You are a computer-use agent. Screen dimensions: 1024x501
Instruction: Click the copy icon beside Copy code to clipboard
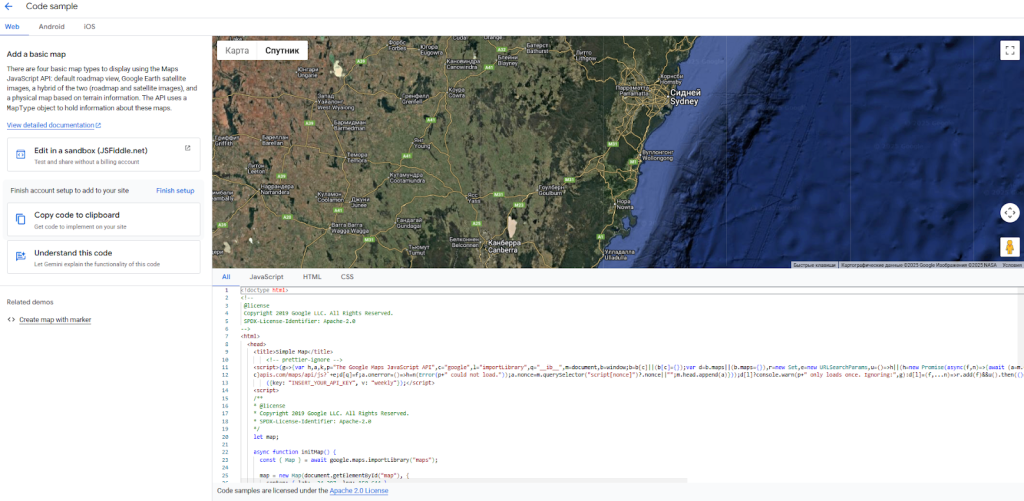click(x=21, y=219)
